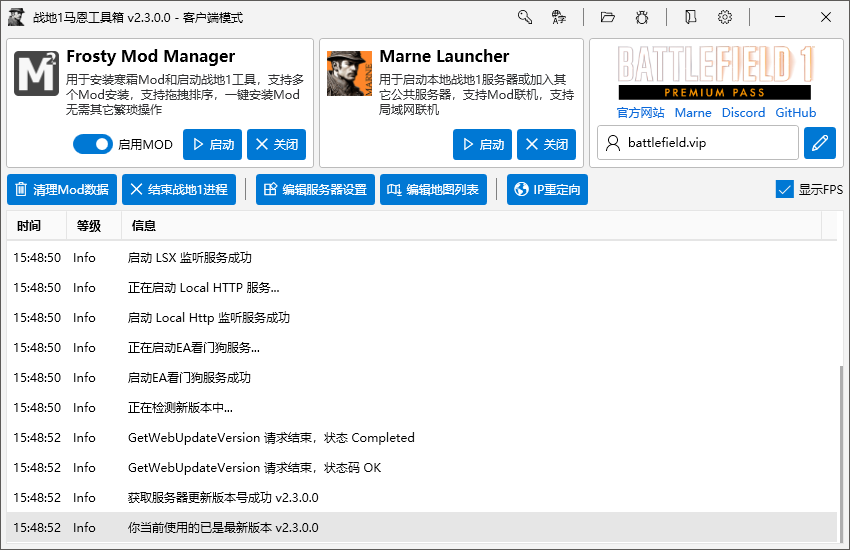Click 结束战地1进程 button
Image resolution: width=850 pixels, height=550 pixels.
coord(180,189)
